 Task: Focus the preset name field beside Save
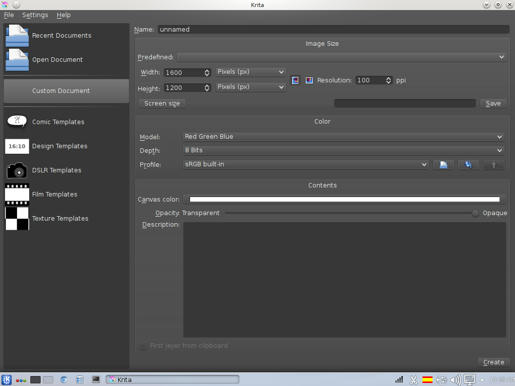pos(405,103)
